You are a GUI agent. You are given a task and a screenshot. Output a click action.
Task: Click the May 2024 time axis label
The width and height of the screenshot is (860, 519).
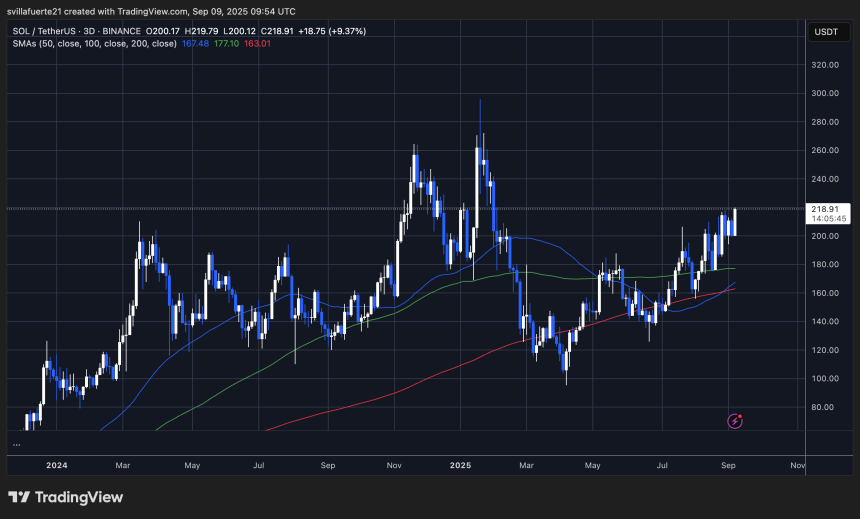pos(192,465)
